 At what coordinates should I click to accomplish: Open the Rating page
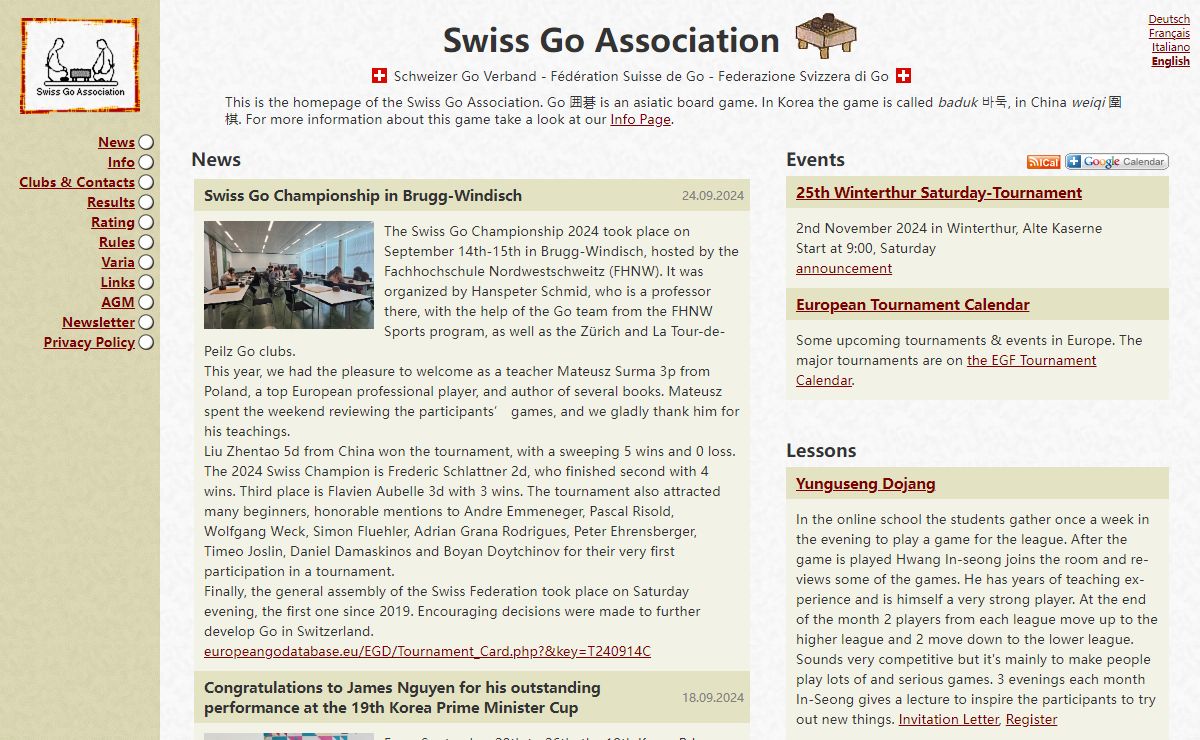click(113, 222)
